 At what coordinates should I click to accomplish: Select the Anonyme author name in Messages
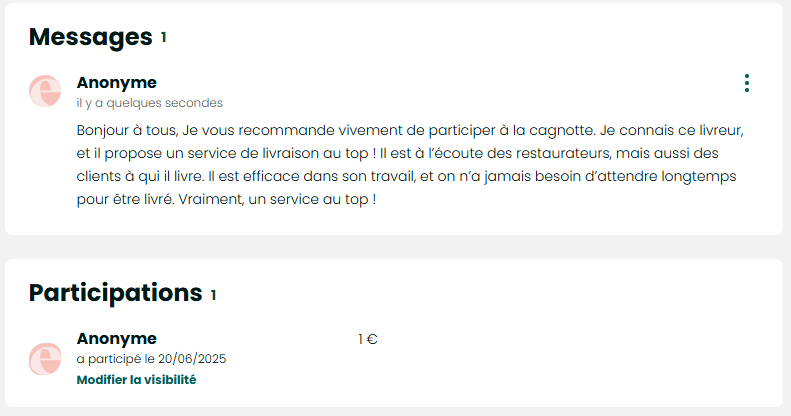click(116, 82)
